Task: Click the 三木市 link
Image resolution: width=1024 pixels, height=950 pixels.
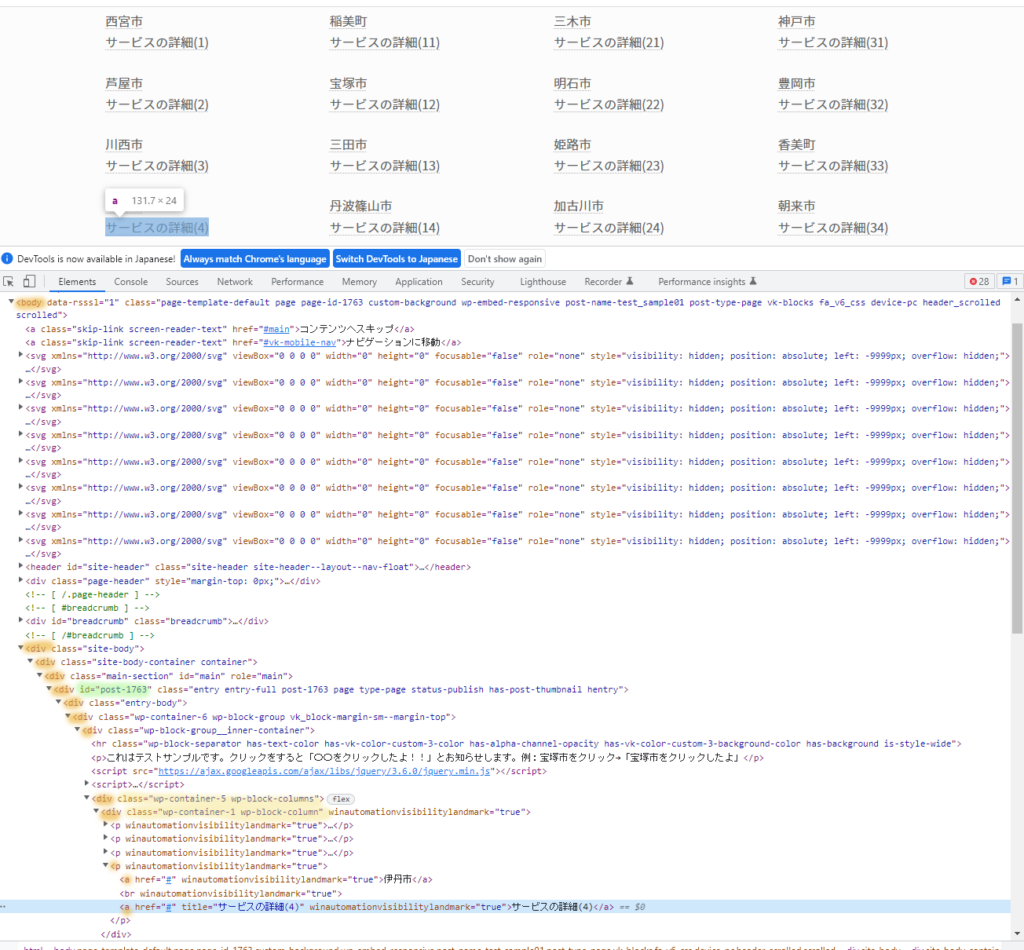Action: (x=572, y=22)
